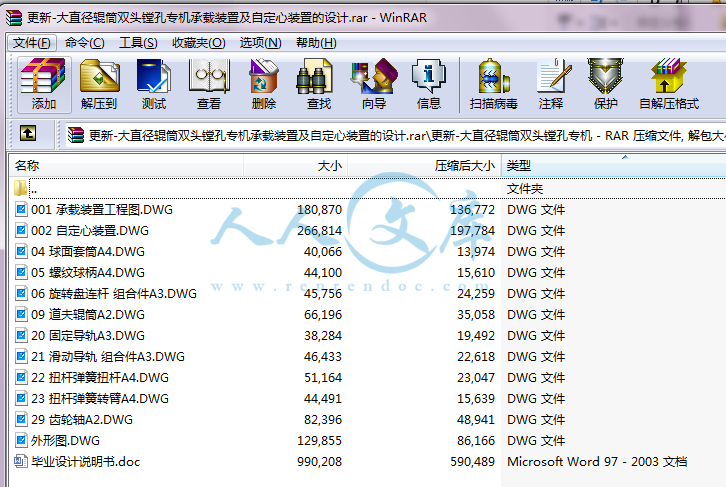The width and height of the screenshot is (726, 487).
Task: Click the type cell Microsoft Word 97 - 2003 文档
Action: (x=597, y=462)
